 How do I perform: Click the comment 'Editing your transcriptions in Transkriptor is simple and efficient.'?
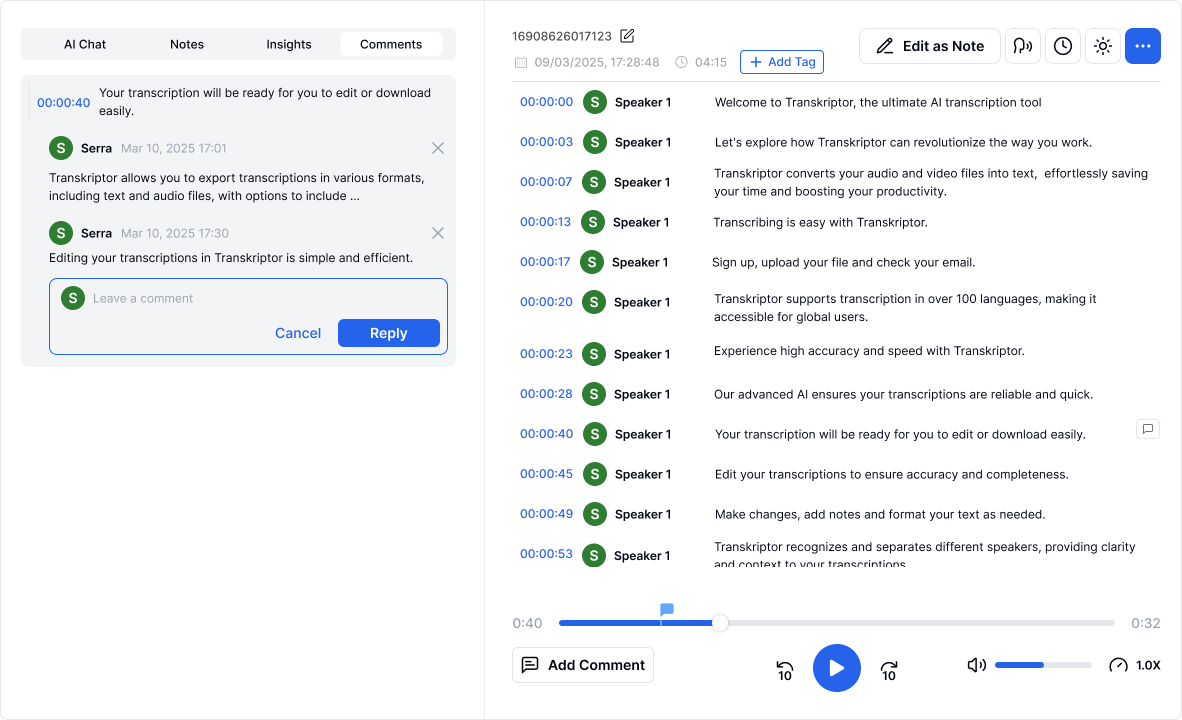tap(231, 258)
